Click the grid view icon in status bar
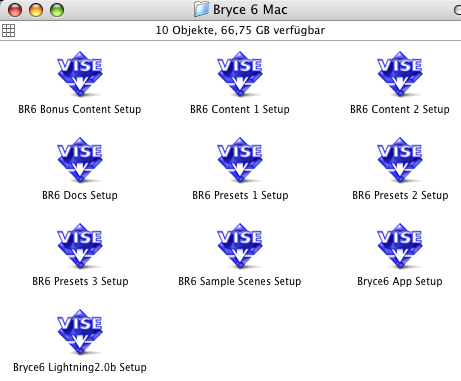461x381 pixels. point(8,30)
